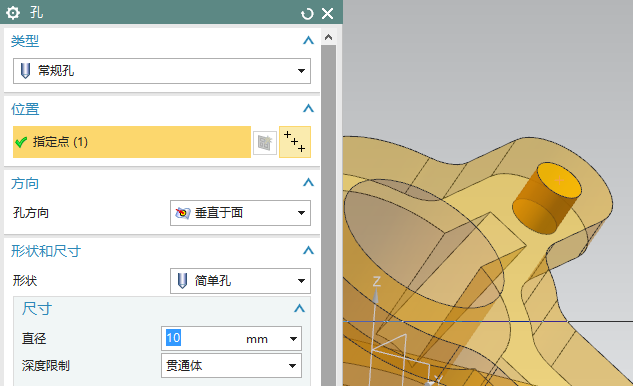Collapse the 形状和尺寸 section
Viewport: 633px width, 386px height.
click(308, 251)
